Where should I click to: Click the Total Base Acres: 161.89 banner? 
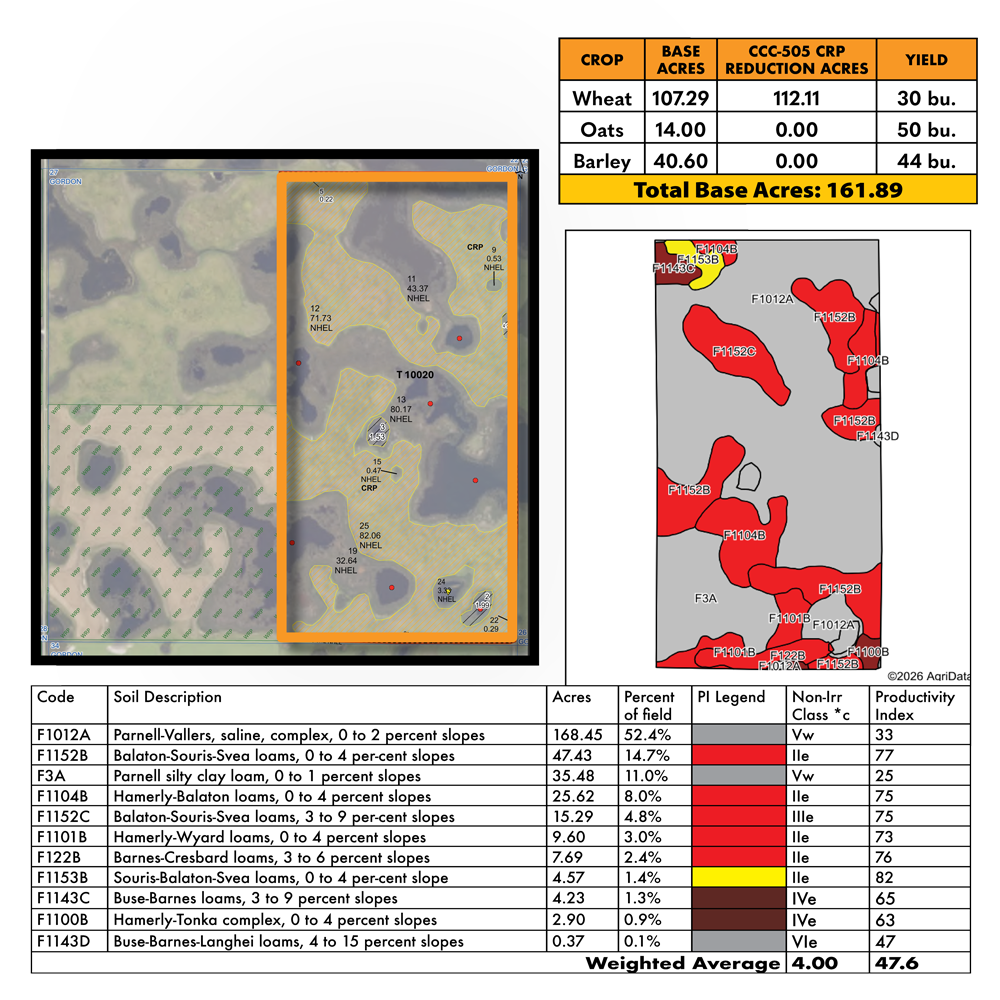click(x=768, y=189)
